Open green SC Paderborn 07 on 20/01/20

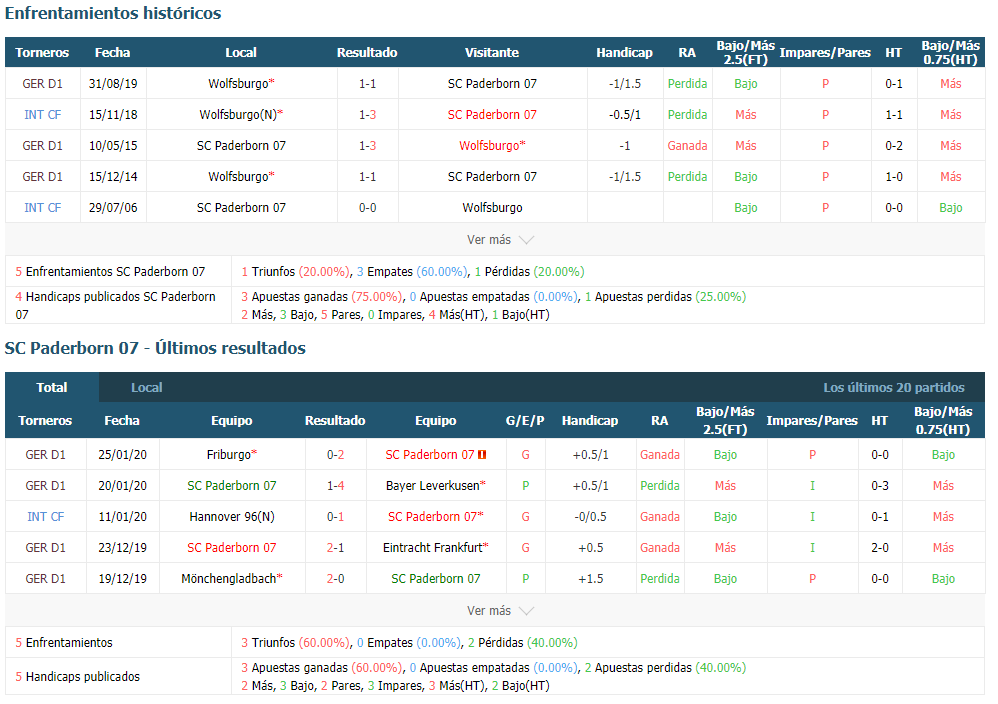[x=232, y=486]
